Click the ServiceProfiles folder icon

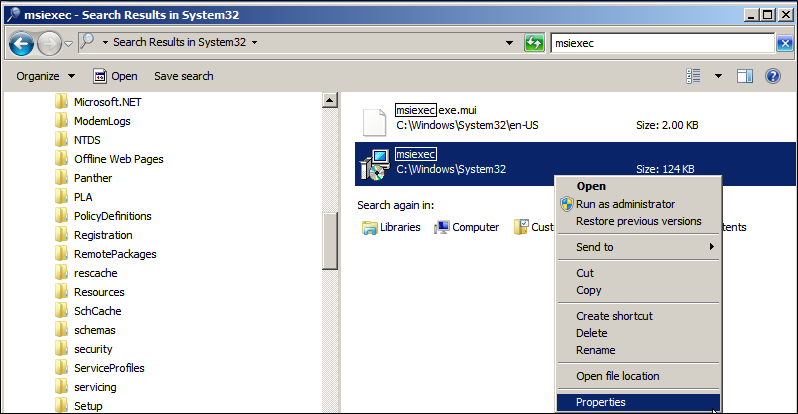(61, 368)
